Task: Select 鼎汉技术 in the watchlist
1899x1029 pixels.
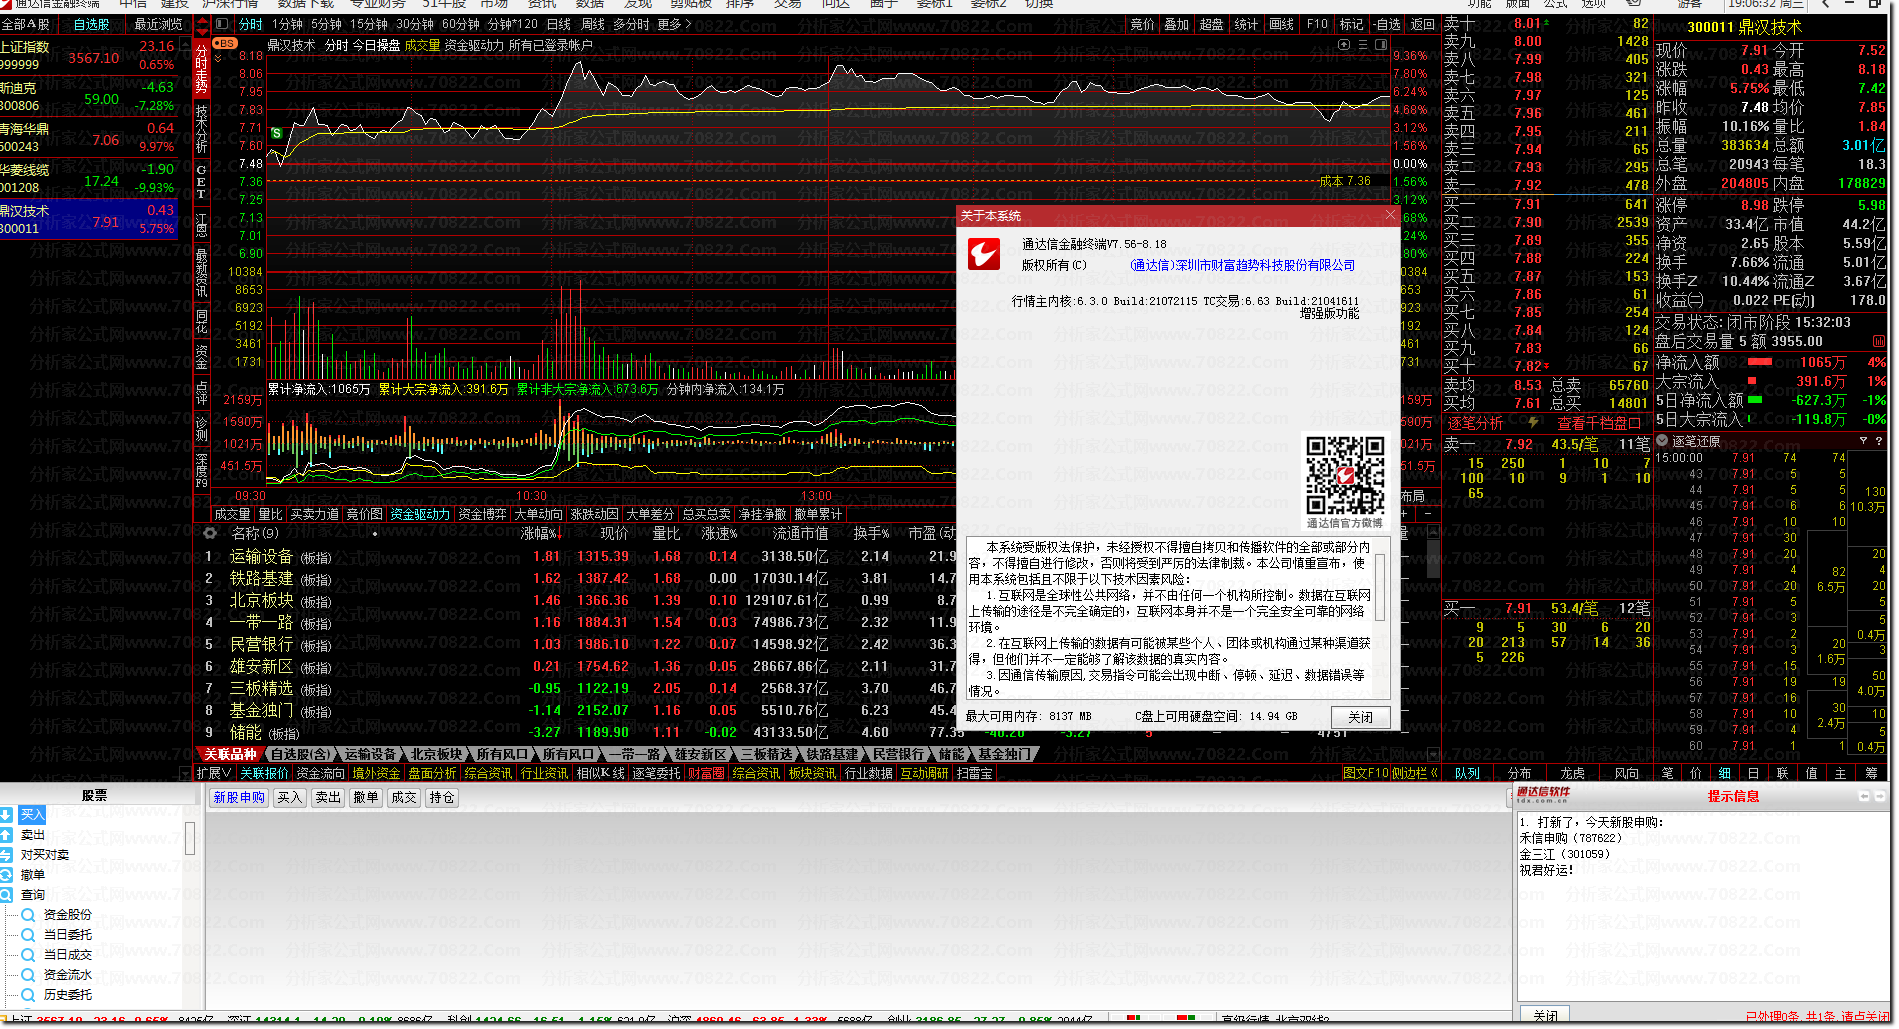Action: tap(89, 219)
